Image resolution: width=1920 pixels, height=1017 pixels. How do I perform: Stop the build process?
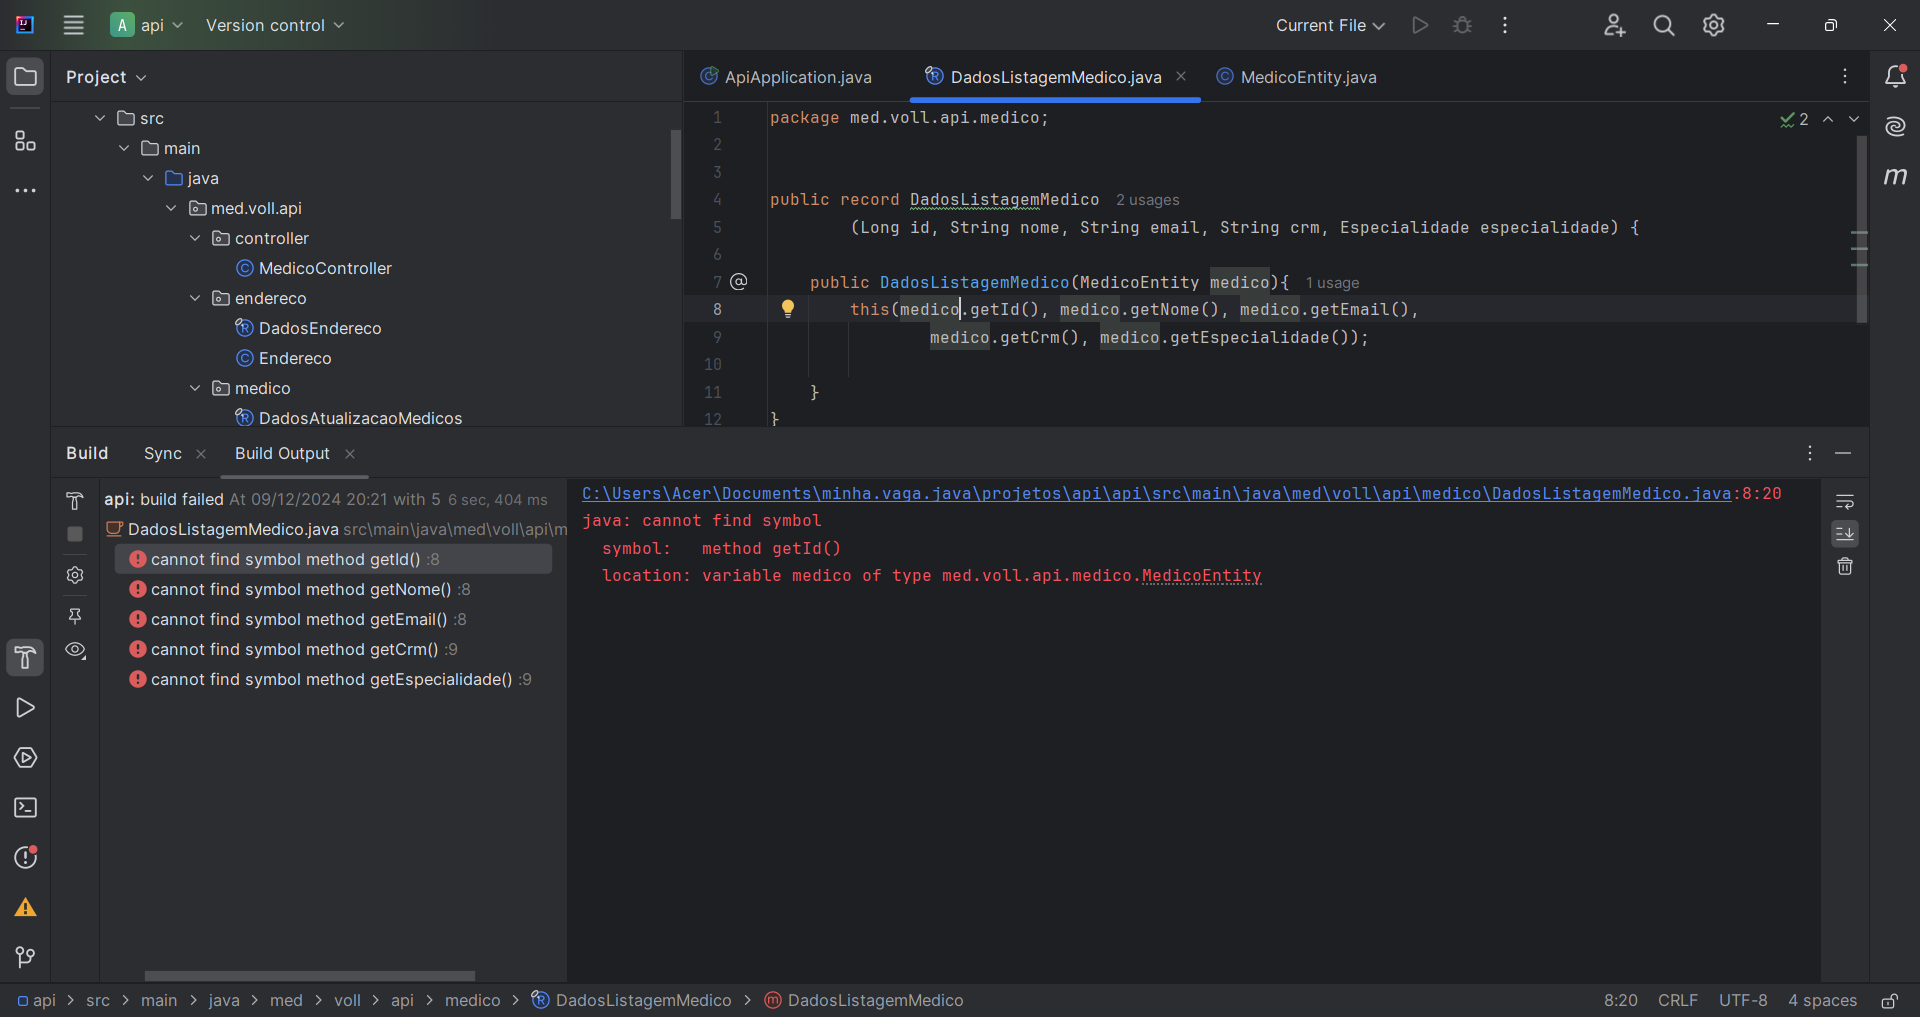point(75,534)
